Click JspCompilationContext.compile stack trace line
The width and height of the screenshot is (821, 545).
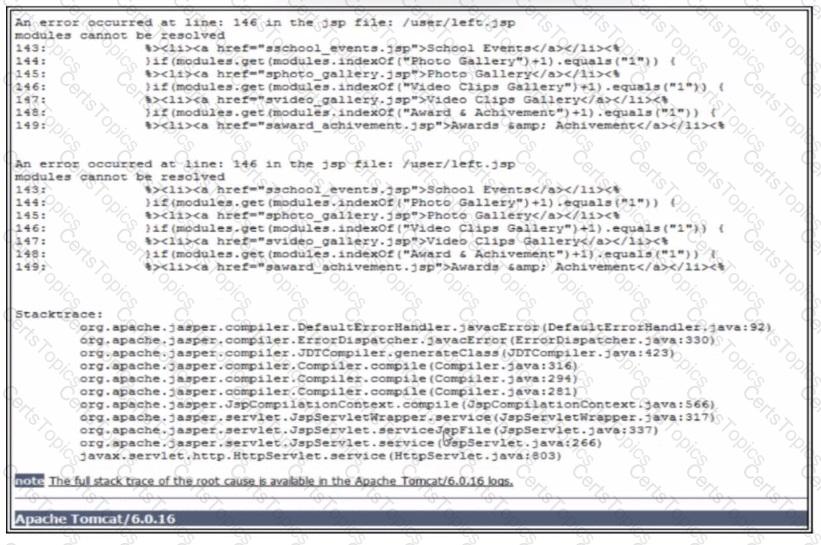click(x=397, y=405)
